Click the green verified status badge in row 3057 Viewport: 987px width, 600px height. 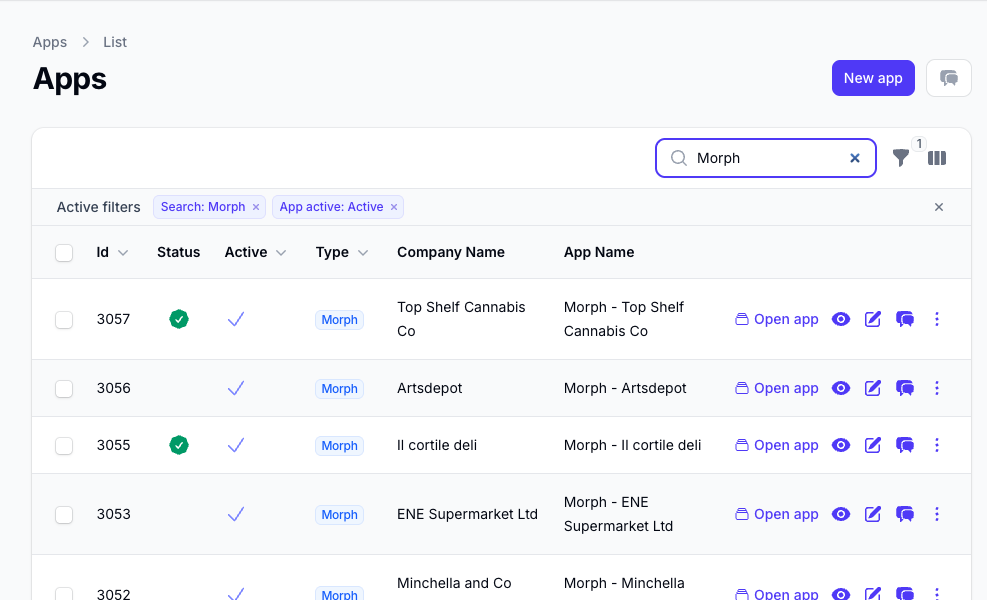(179, 319)
